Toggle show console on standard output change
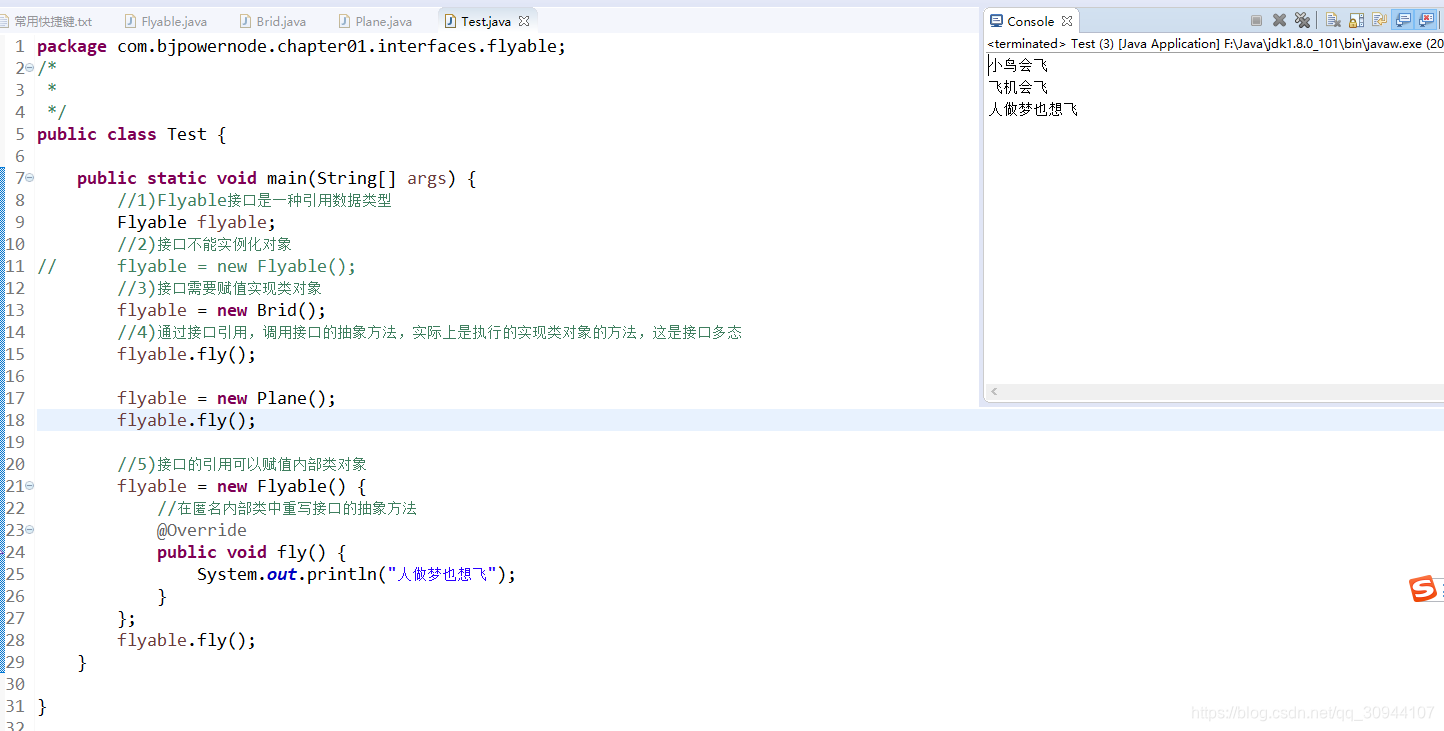Image resolution: width=1444 pixels, height=731 pixels. click(1403, 20)
